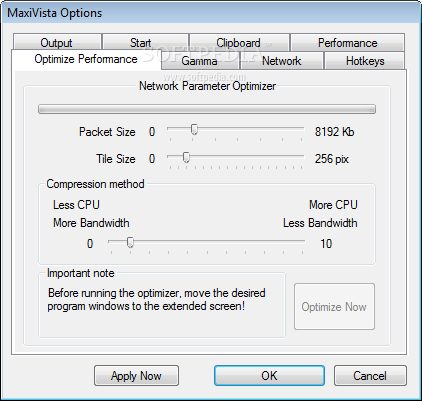Viewport: 422px width, 401px height.
Task: Click the optimizer progress bar
Action: click(207, 109)
